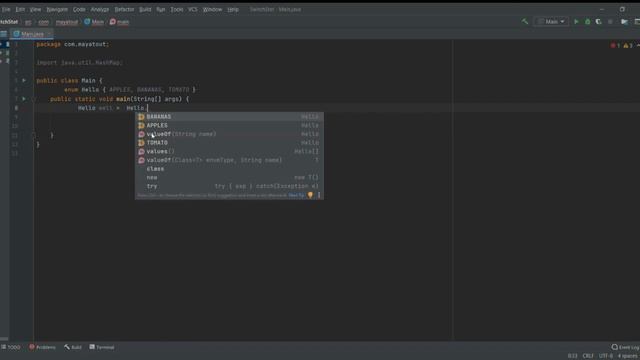
Task: Choose the try postfix suggestion in the completion list
Action: [229, 186]
